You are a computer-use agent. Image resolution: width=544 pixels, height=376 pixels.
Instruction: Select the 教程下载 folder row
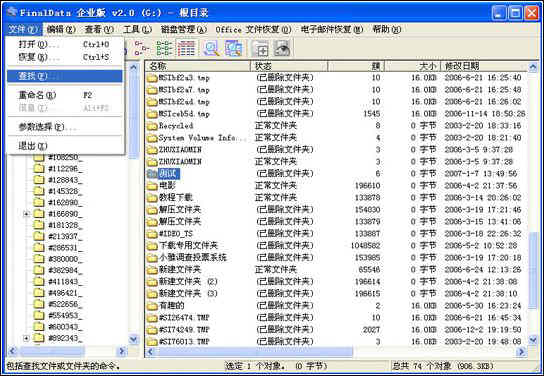coord(336,198)
